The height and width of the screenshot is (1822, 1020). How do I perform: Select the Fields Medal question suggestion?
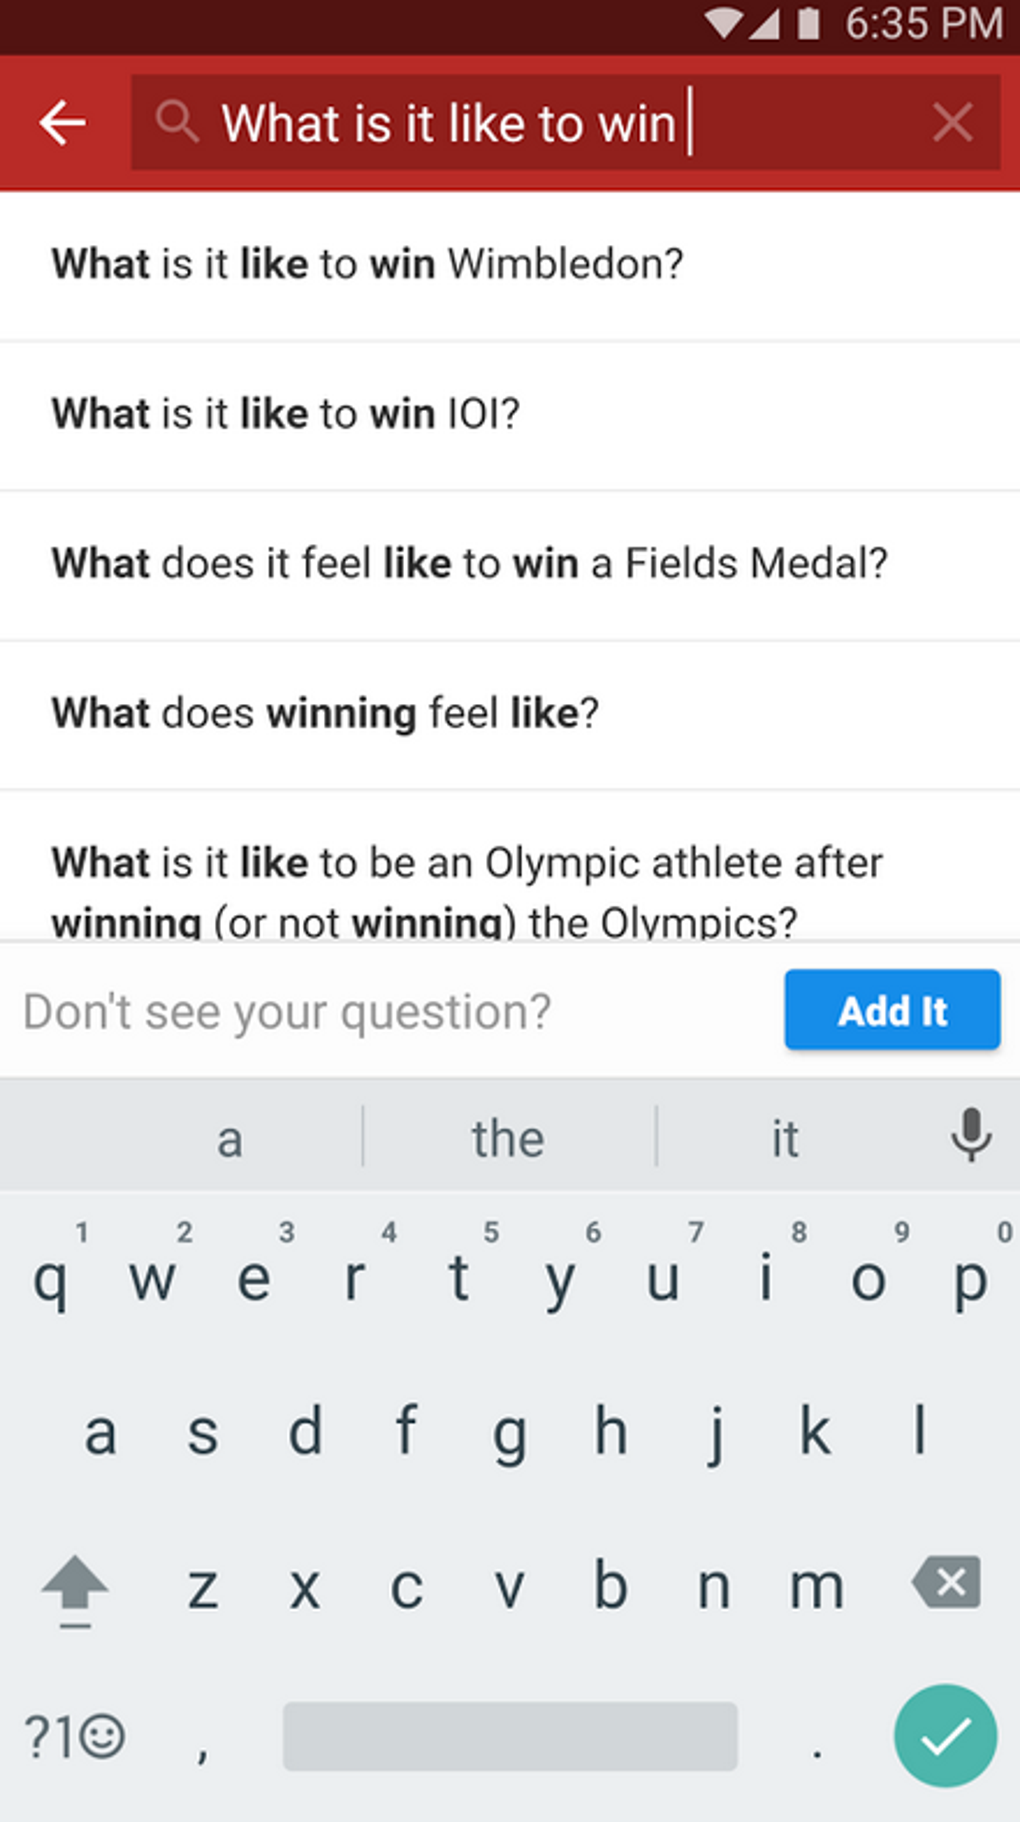(470, 564)
